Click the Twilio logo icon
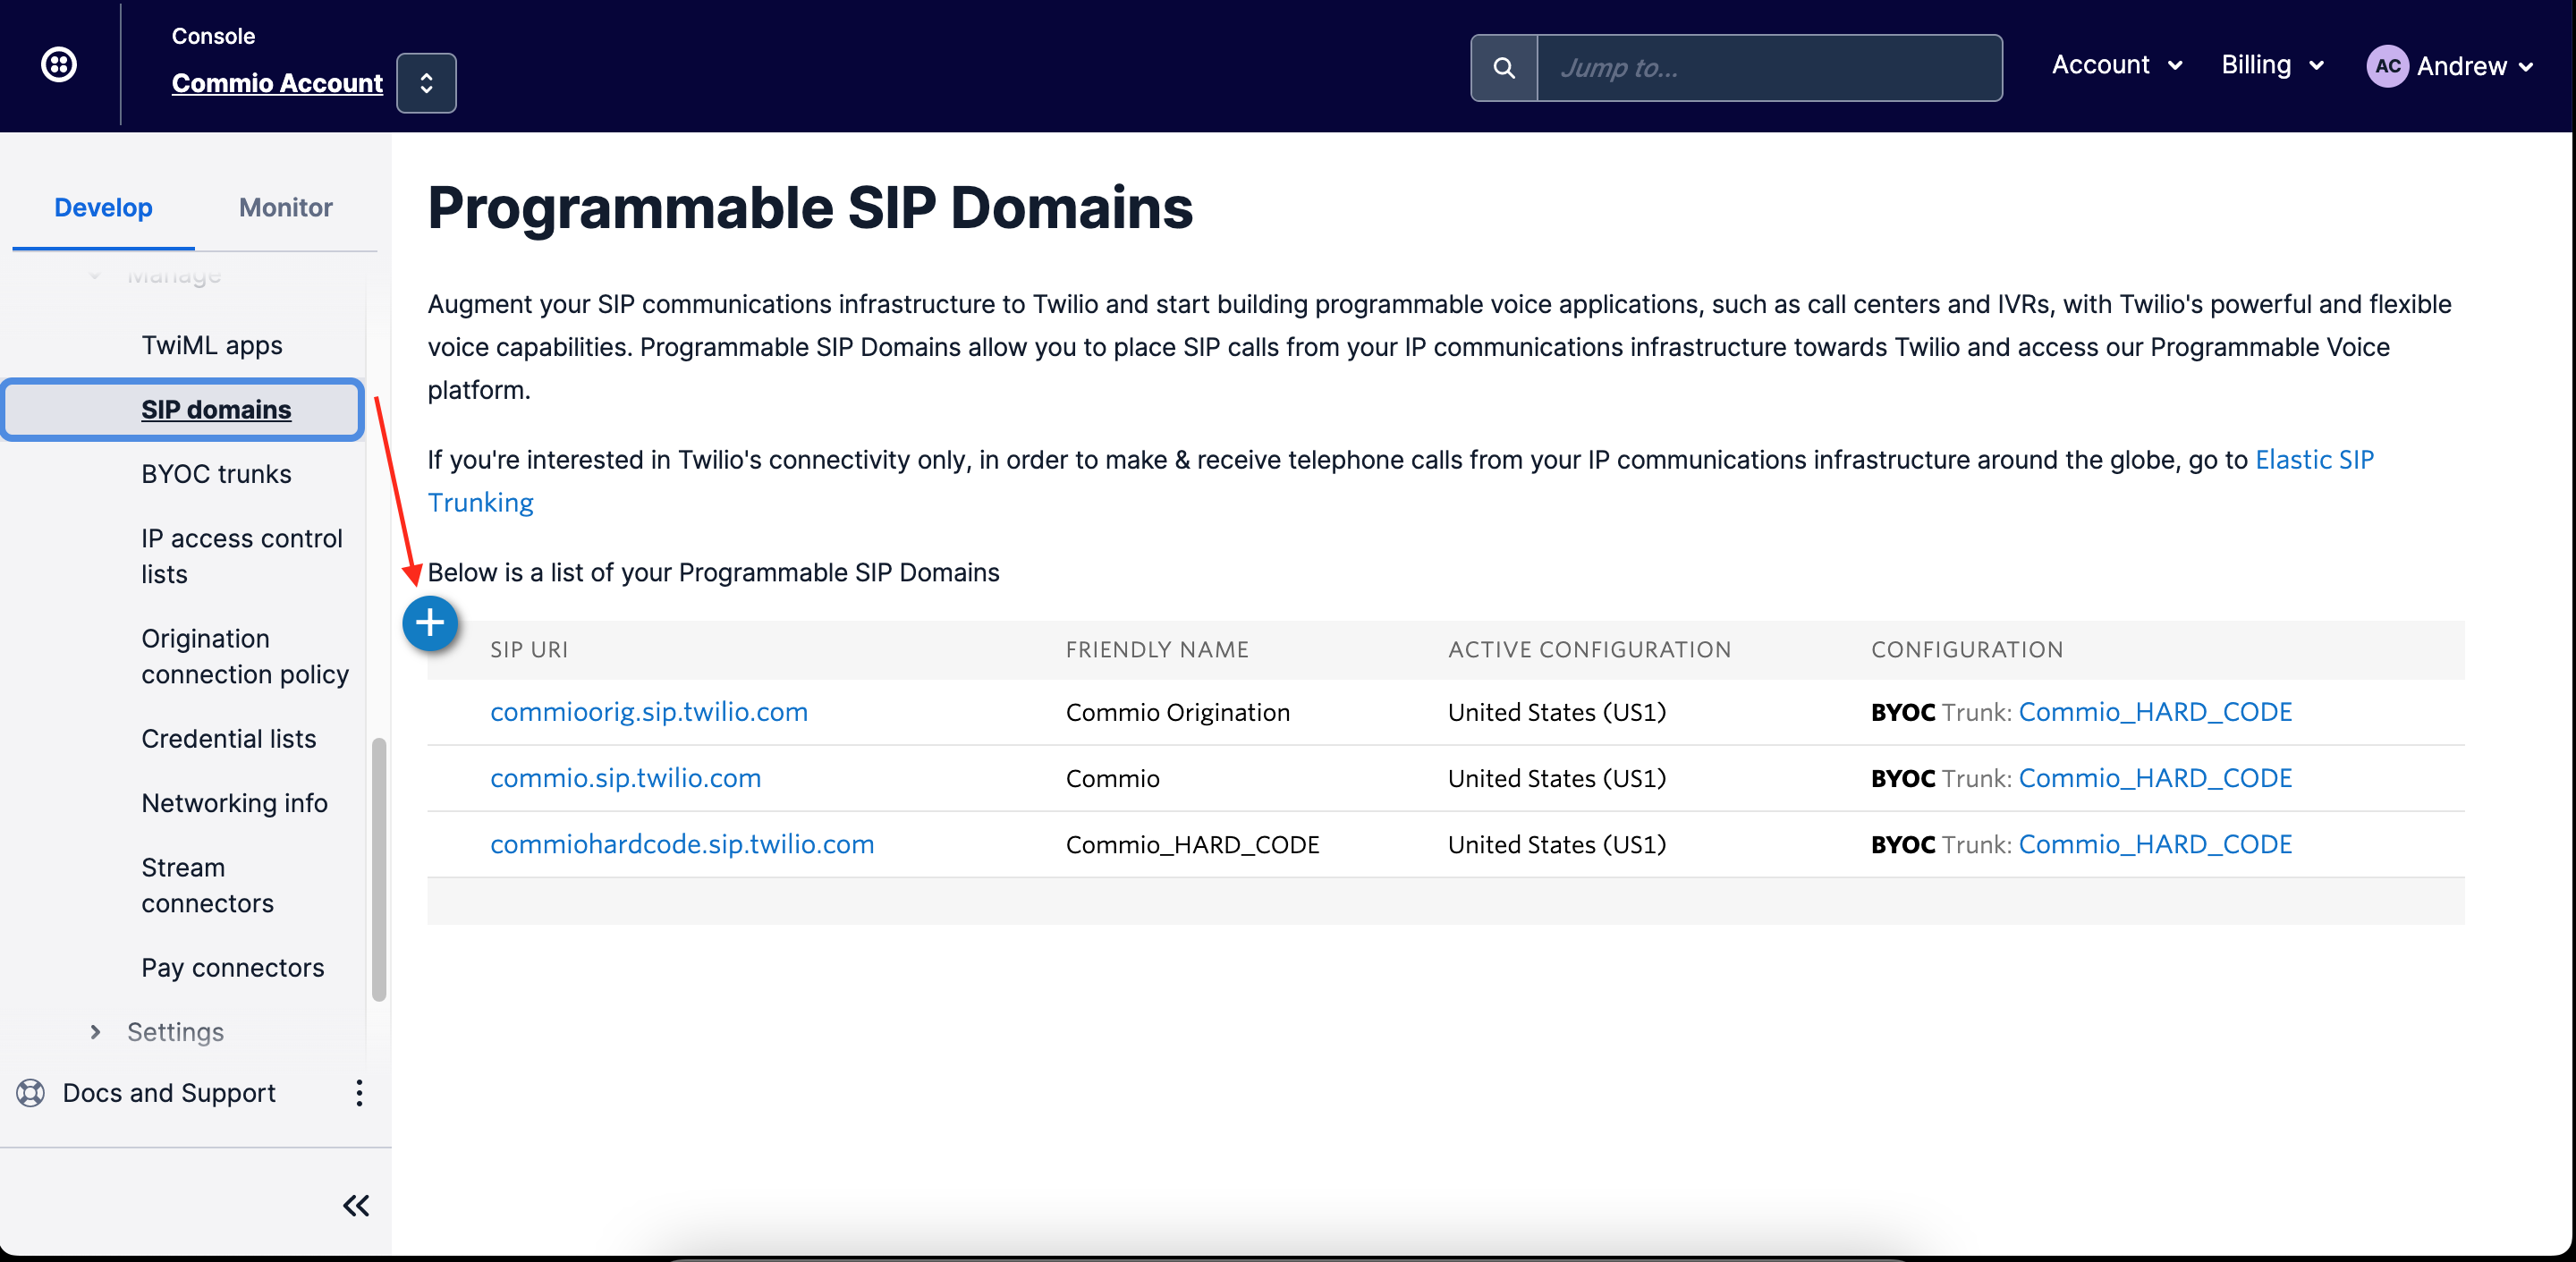The height and width of the screenshot is (1262, 2576). pyautogui.click(x=59, y=65)
